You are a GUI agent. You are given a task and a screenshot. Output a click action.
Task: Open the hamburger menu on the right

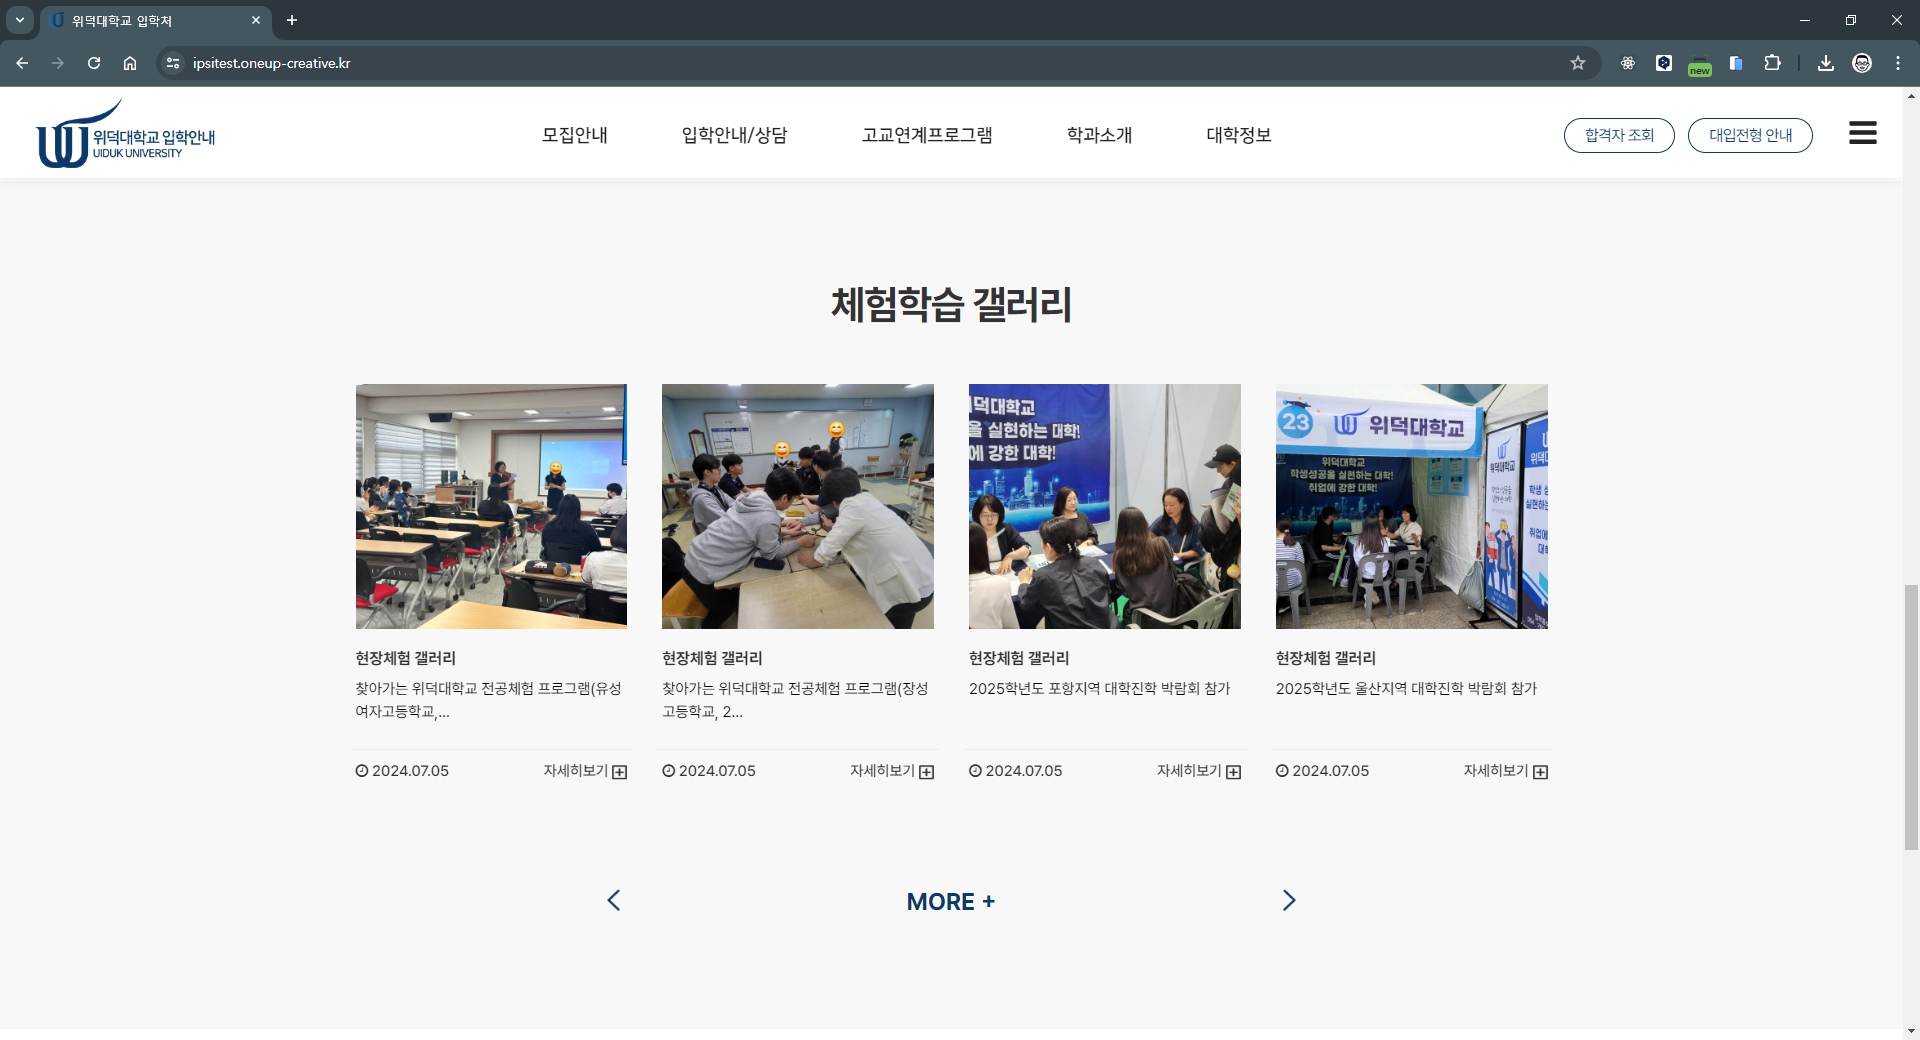tap(1862, 132)
